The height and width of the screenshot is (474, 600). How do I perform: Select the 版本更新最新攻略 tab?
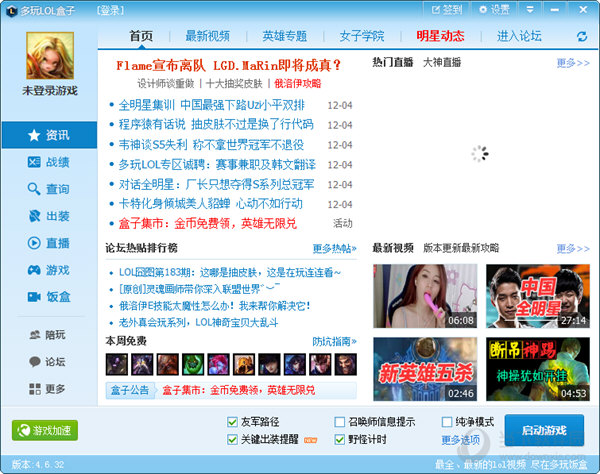461,248
